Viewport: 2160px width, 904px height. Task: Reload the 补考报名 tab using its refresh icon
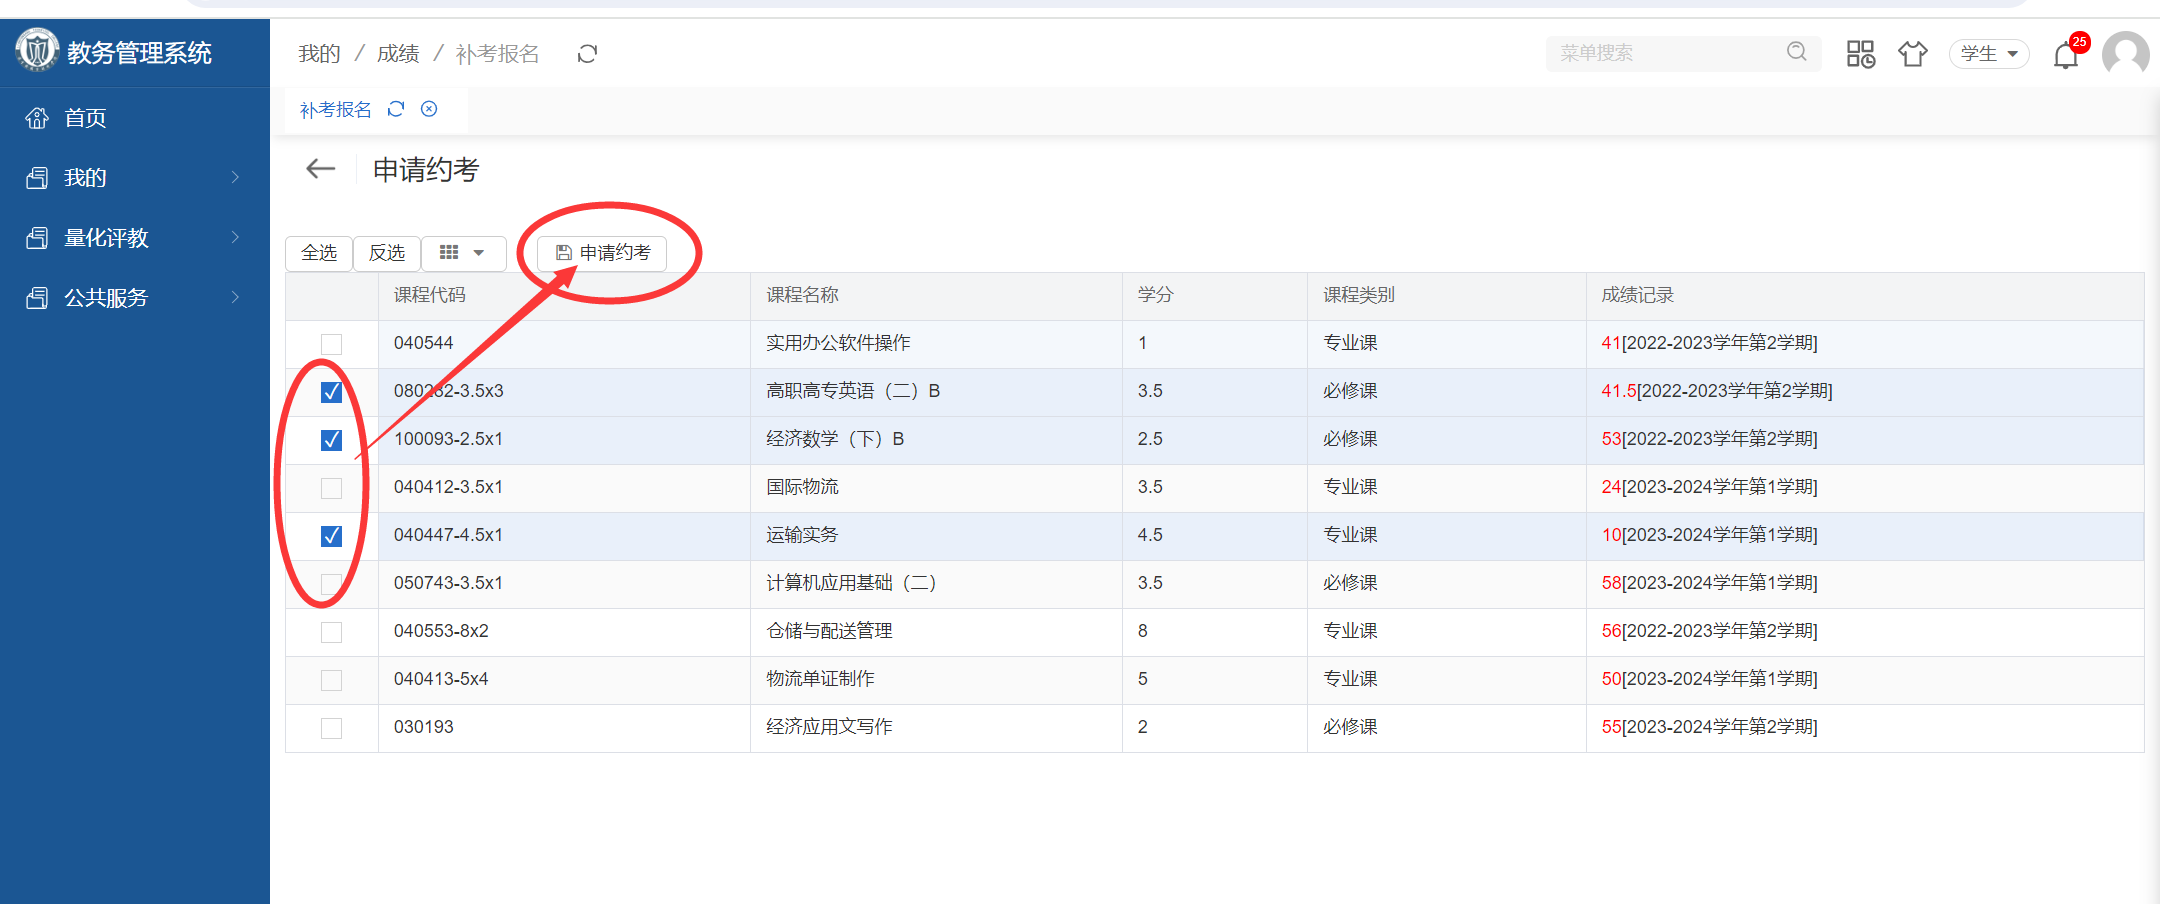(396, 109)
